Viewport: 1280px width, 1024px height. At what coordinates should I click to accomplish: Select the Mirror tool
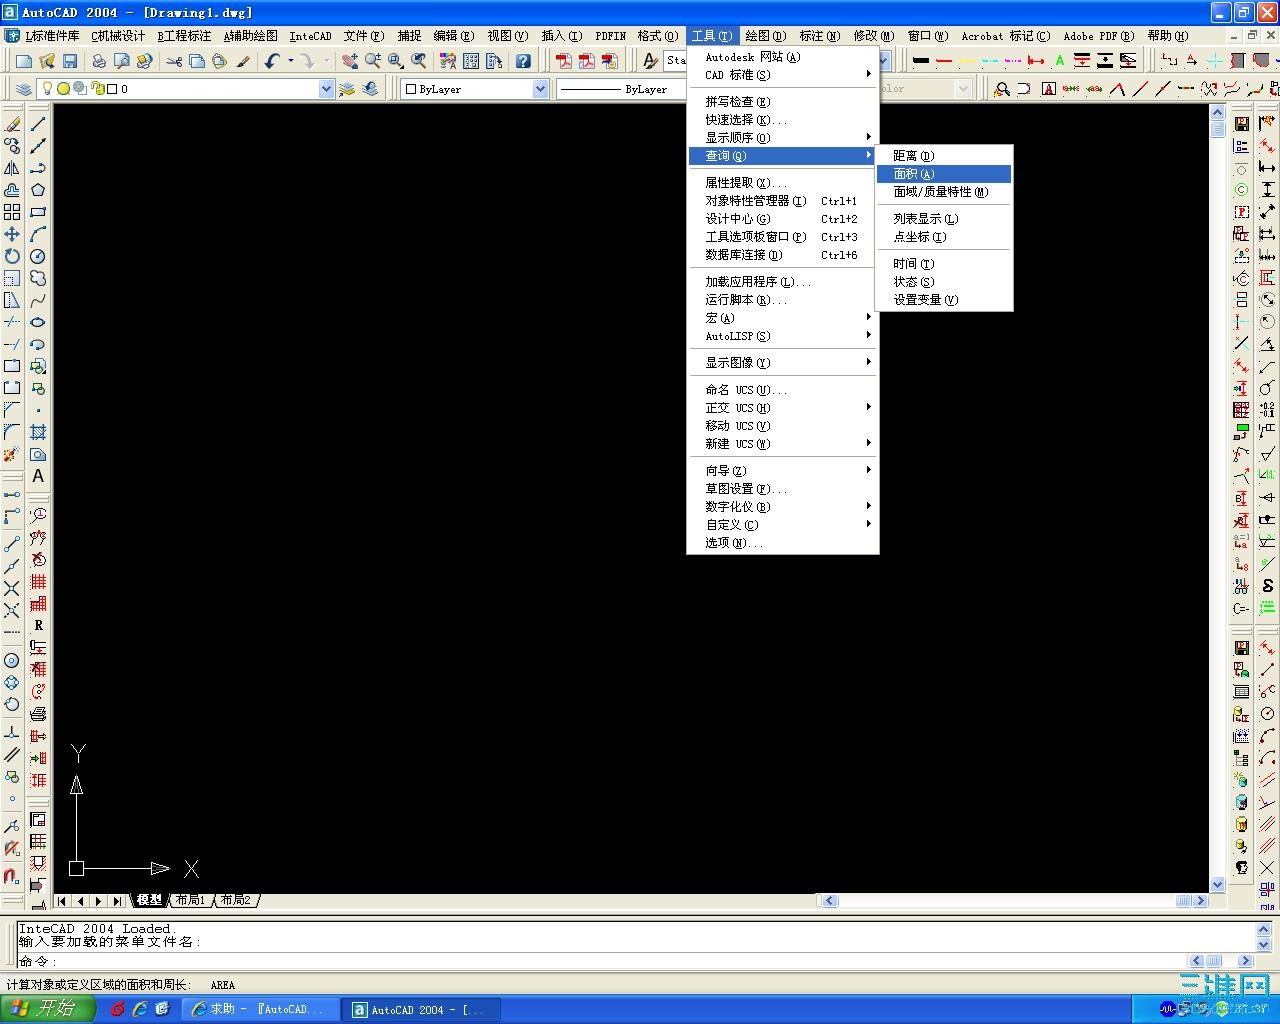point(12,168)
